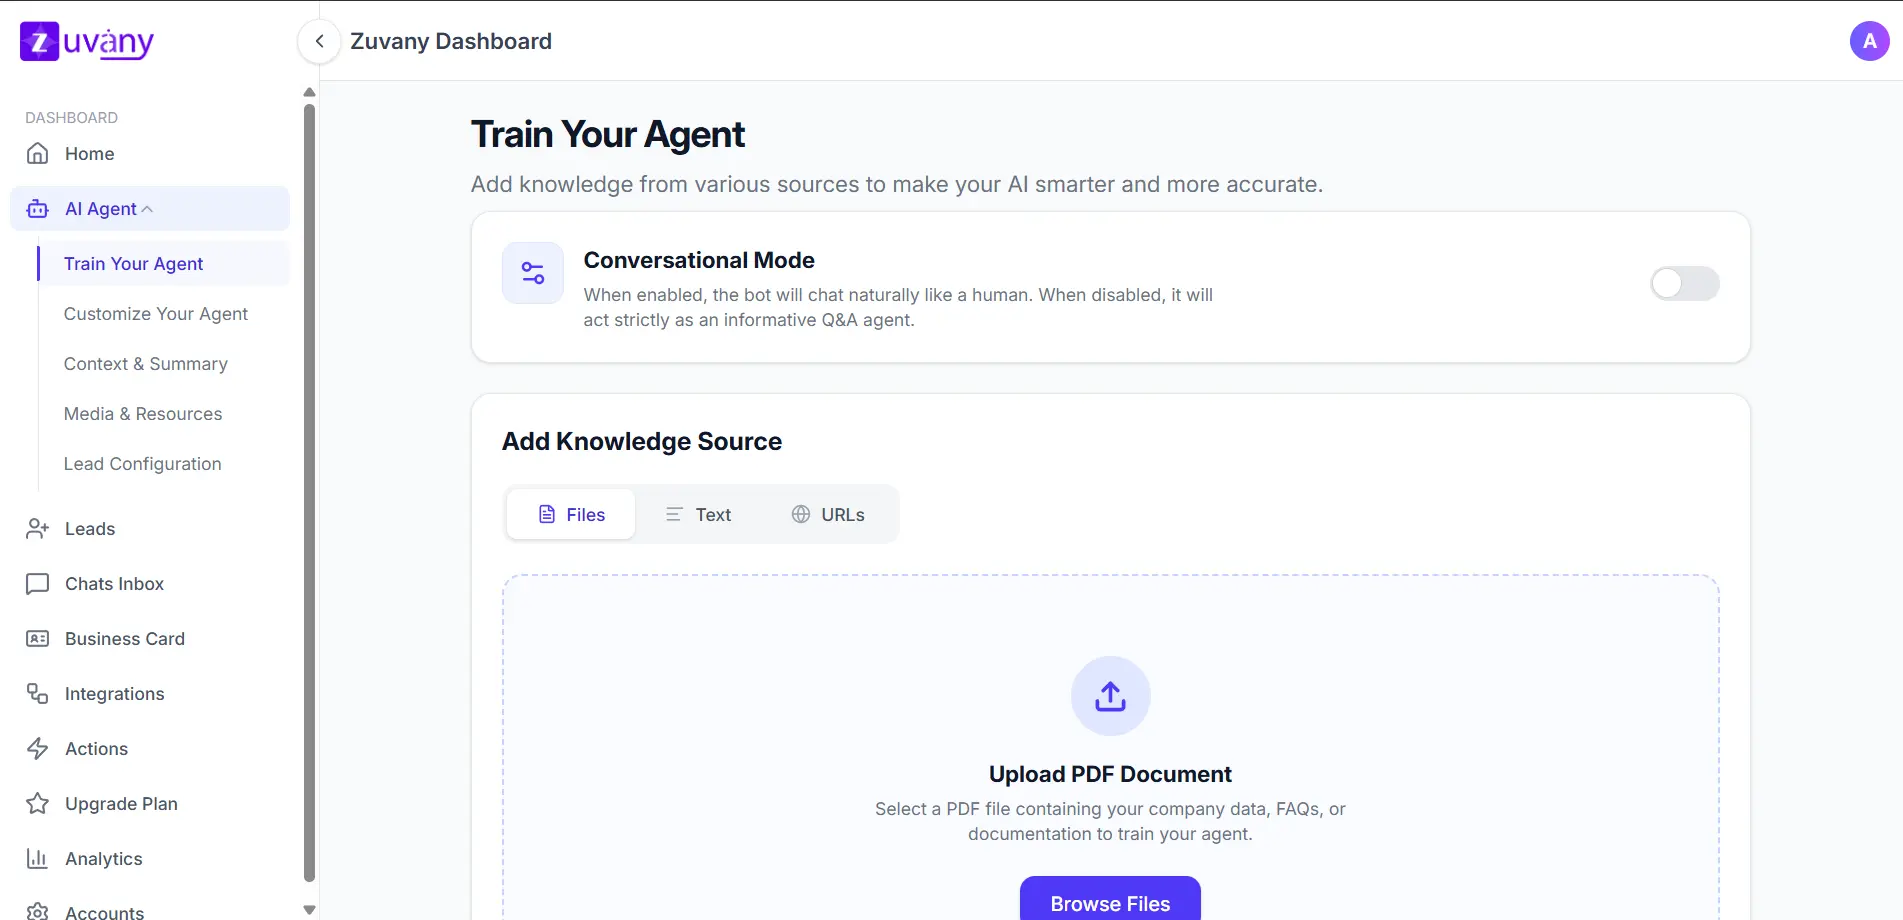The width and height of the screenshot is (1903, 920).
Task: Click sidebar scrollbar up arrow
Action: coord(309,92)
